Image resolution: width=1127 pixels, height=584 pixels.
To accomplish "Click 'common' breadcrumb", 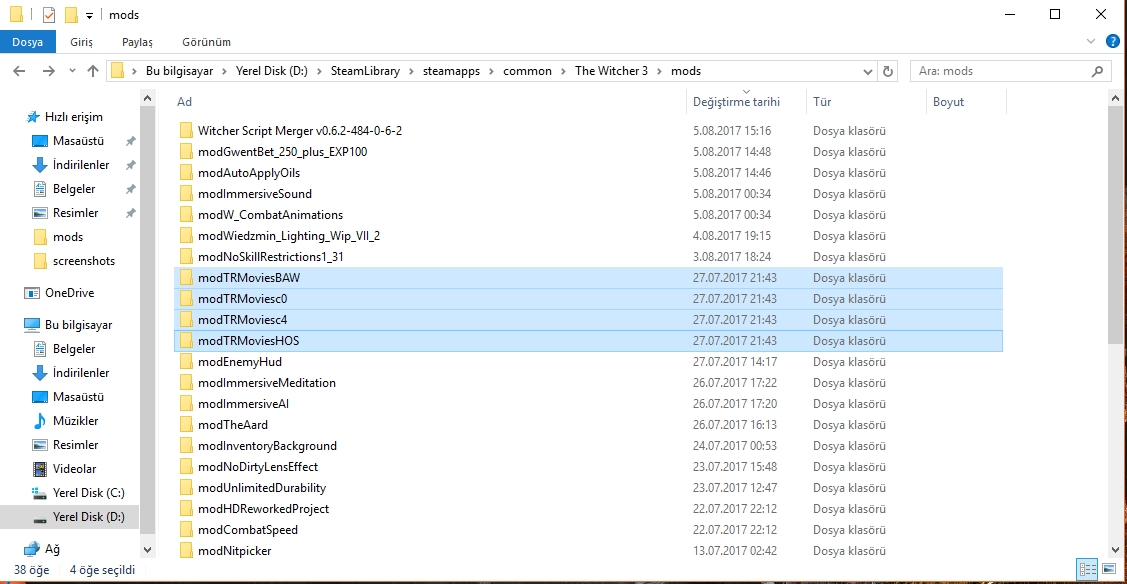I will pyautogui.click(x=528, y=71).
